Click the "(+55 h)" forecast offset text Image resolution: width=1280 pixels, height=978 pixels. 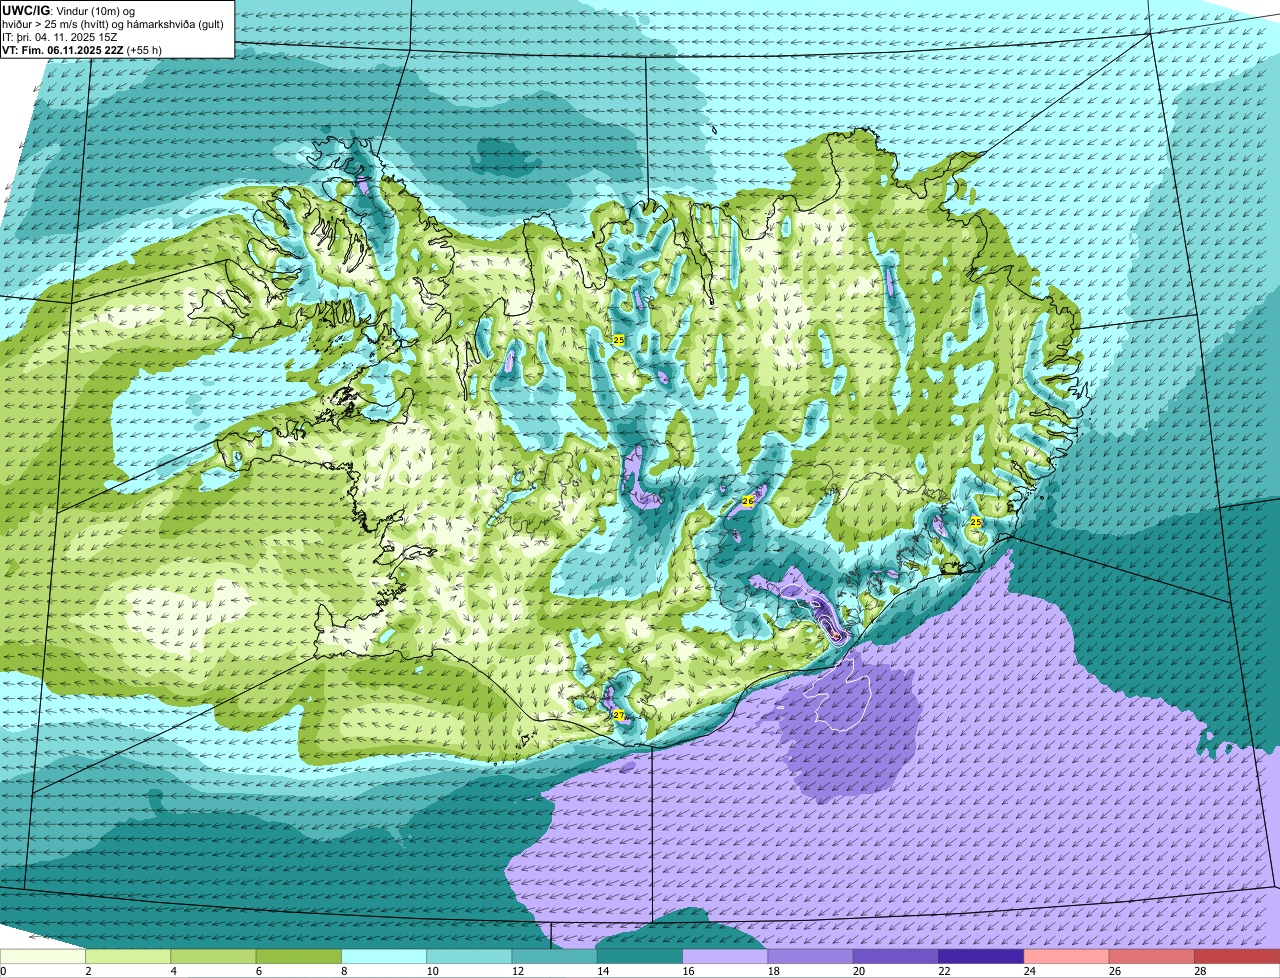[145, 50]
